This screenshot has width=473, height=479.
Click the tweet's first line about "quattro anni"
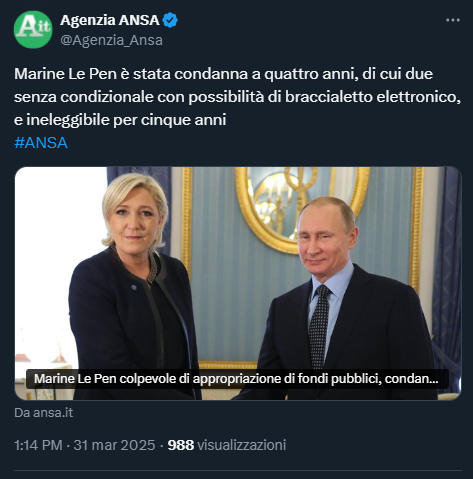[x=223, y=74]
